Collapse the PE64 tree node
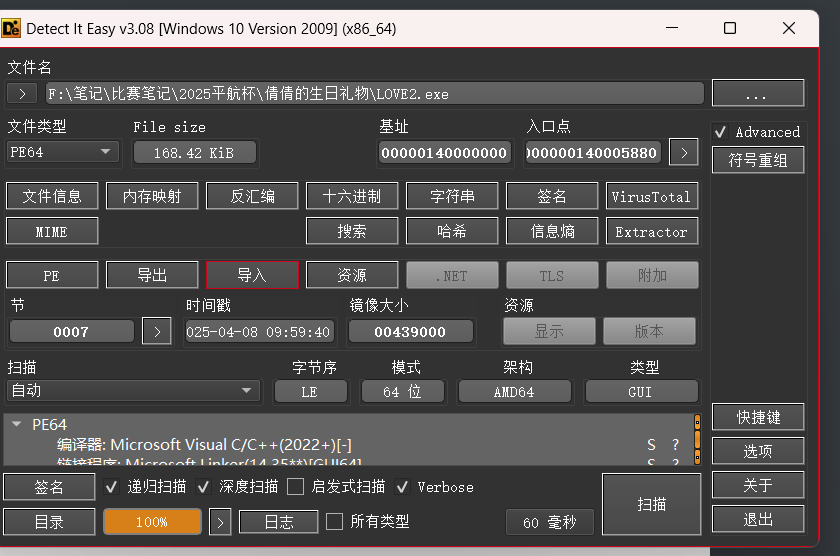 (16, 424)
